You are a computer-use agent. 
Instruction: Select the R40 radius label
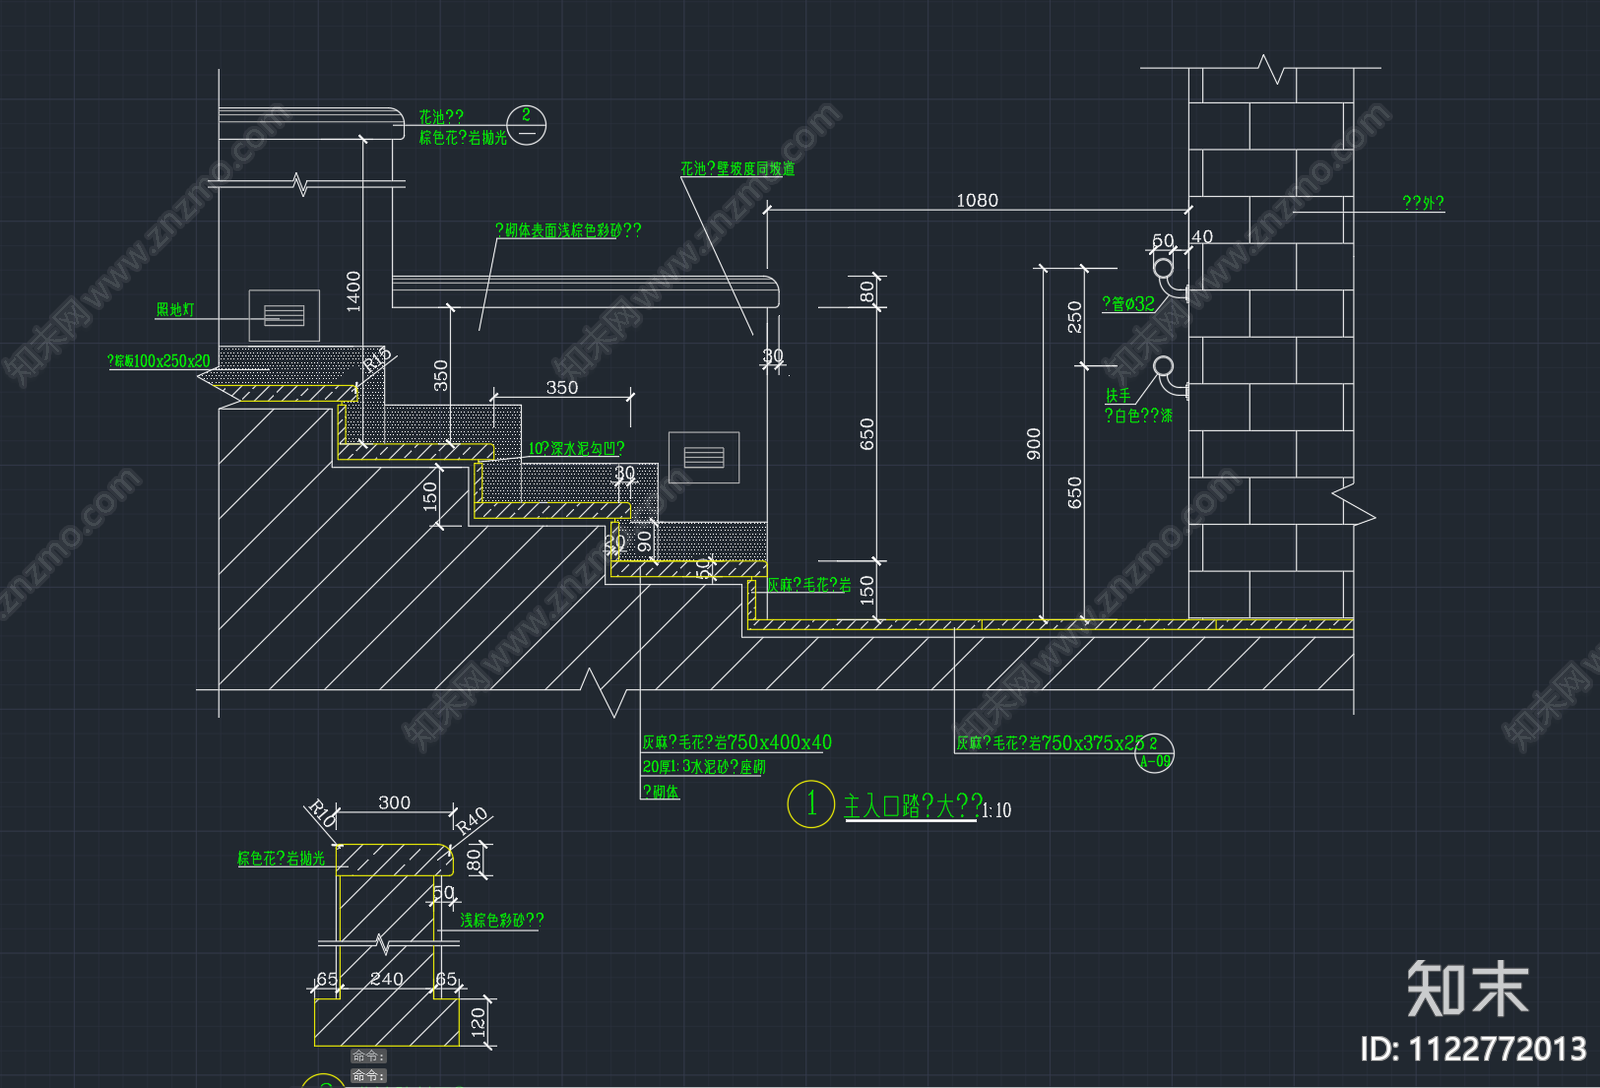(x=471, y=821)
